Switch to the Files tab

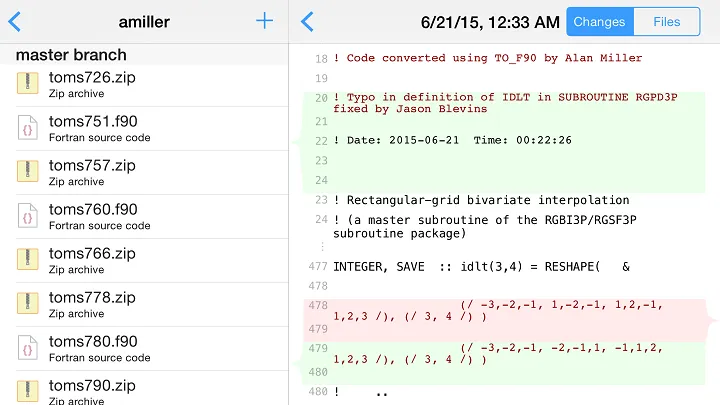[x=666, y=21]
